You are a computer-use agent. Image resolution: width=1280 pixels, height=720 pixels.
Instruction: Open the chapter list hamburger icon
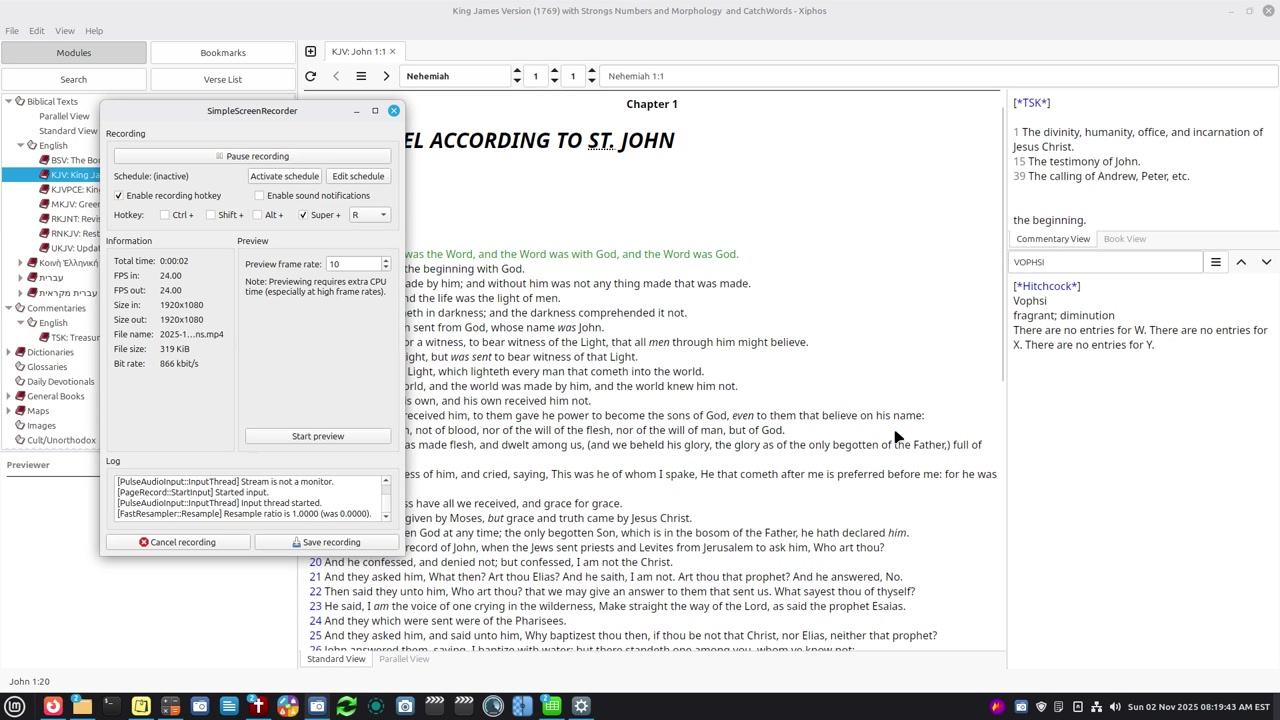[x=361, y=76]
